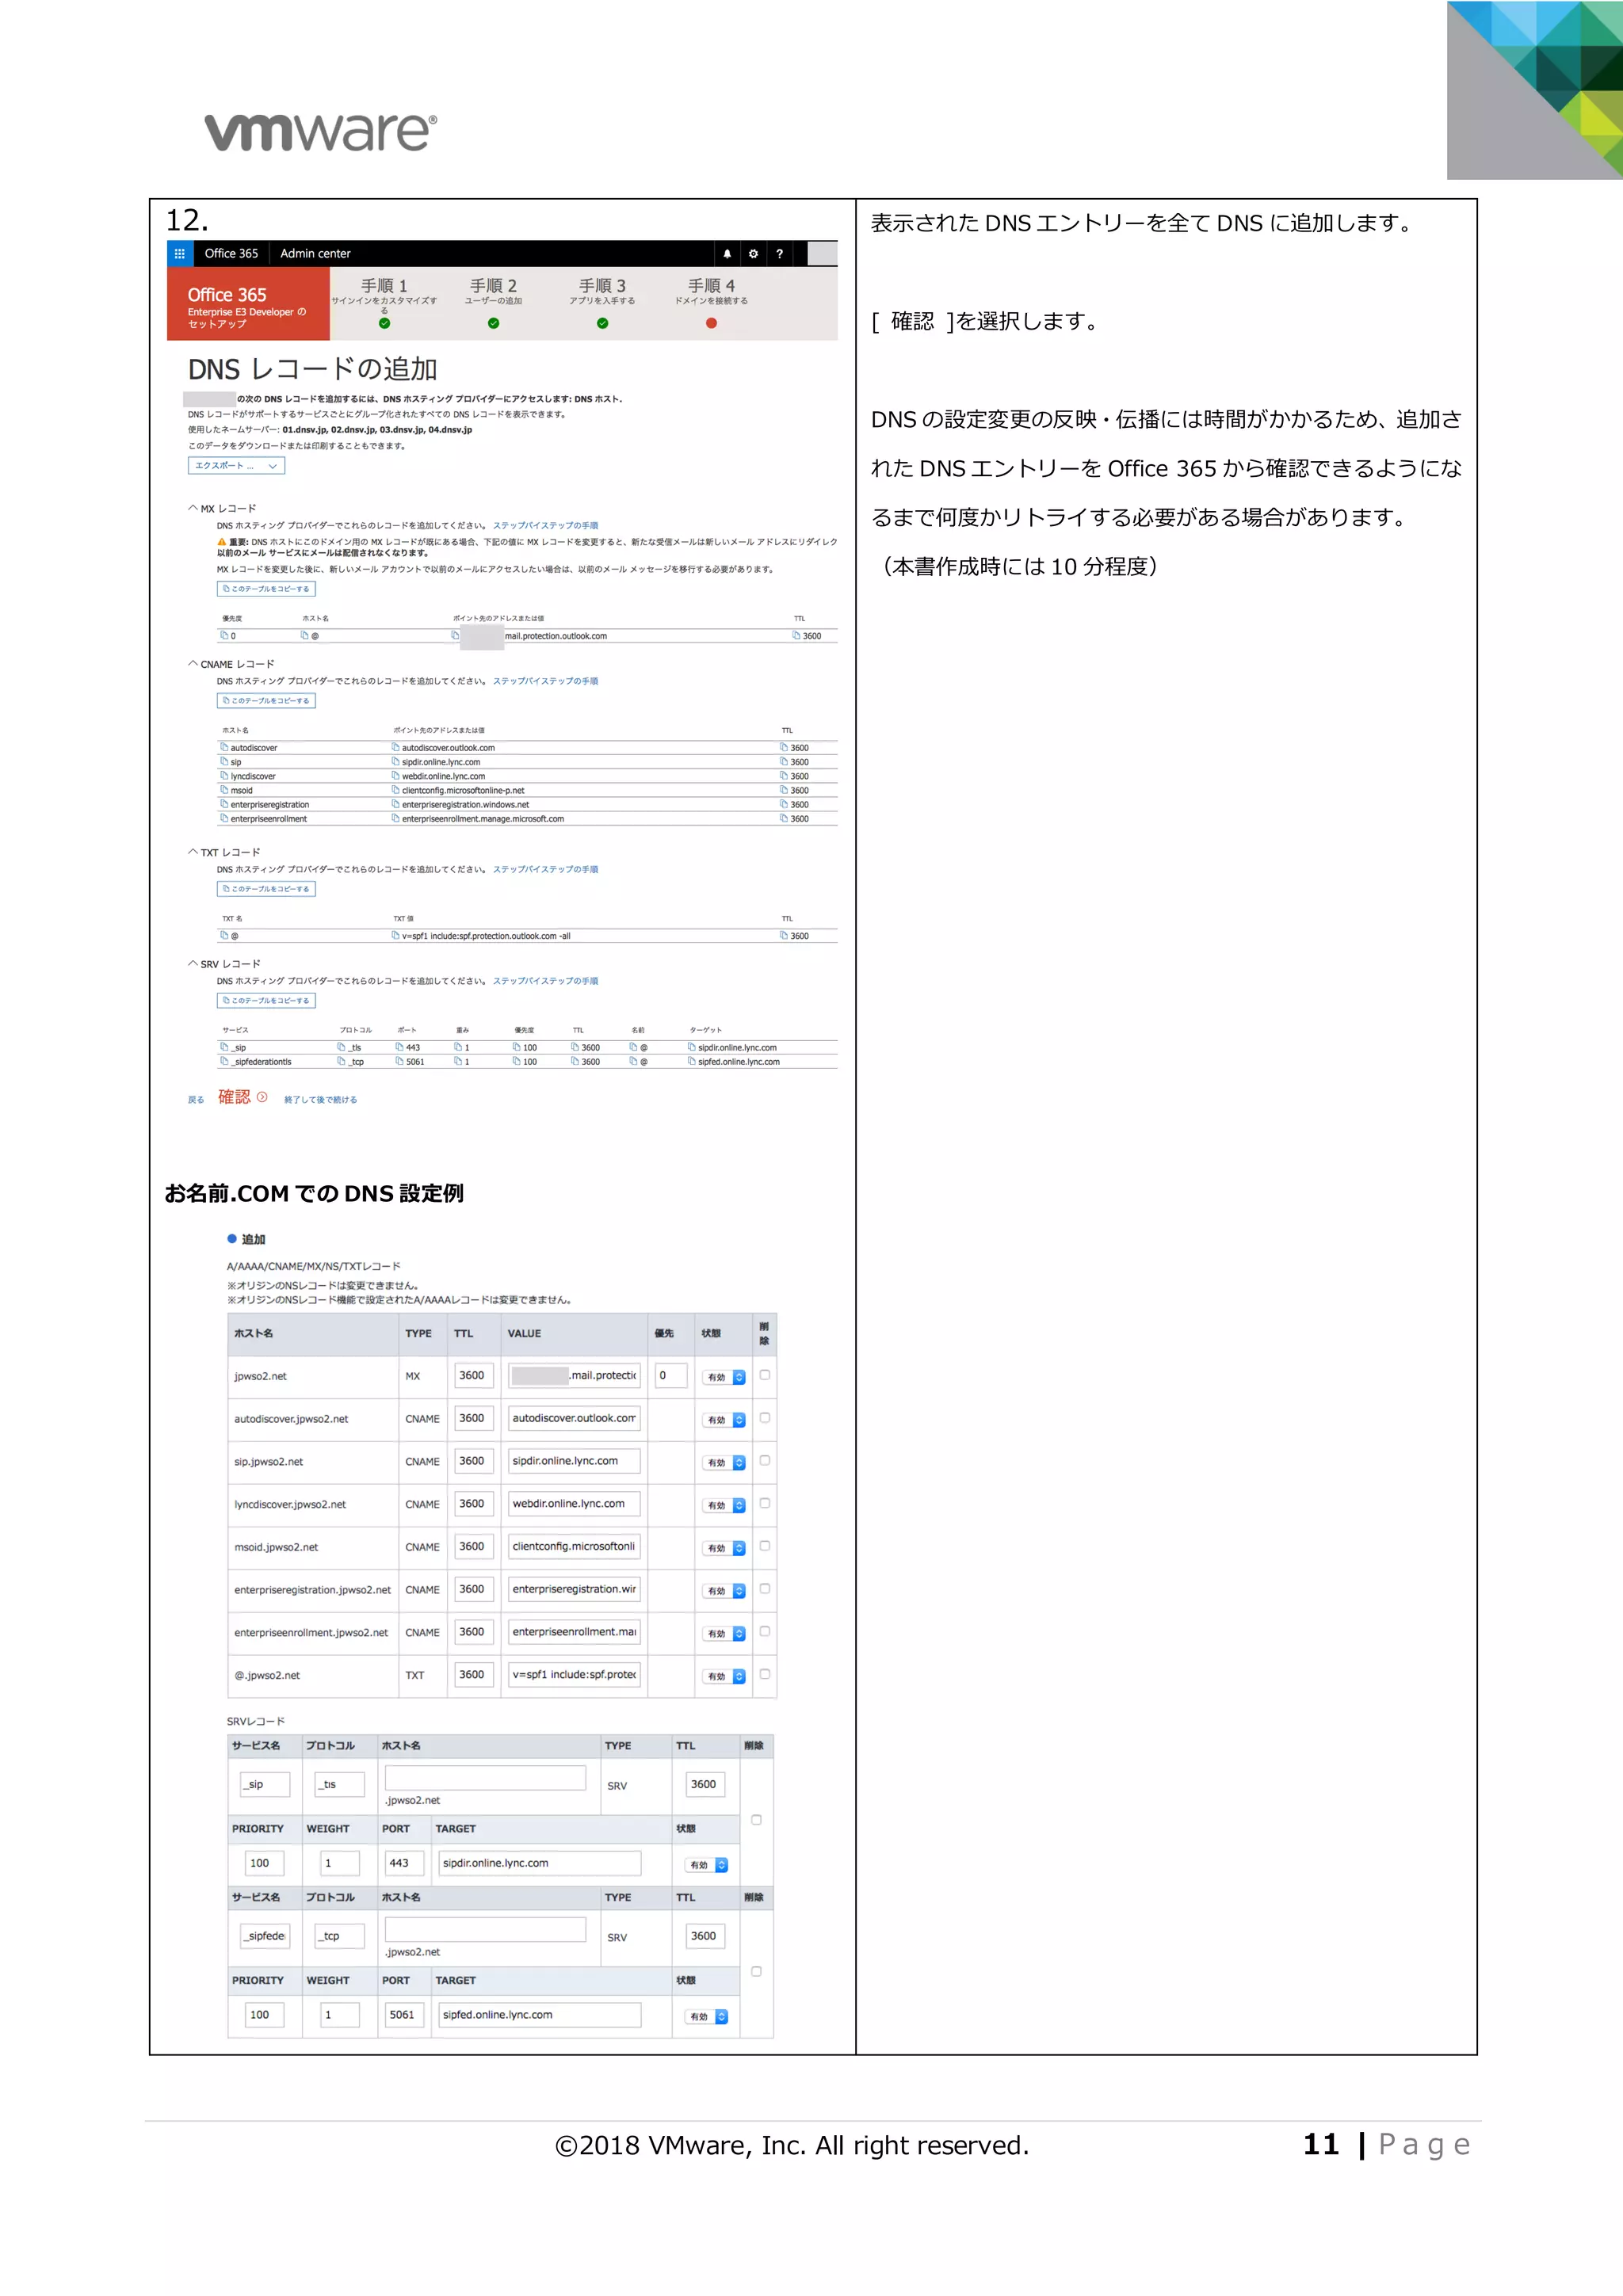
Task: Copy the MX records table with このテーブルをコピーする
Action: [266, 589]
